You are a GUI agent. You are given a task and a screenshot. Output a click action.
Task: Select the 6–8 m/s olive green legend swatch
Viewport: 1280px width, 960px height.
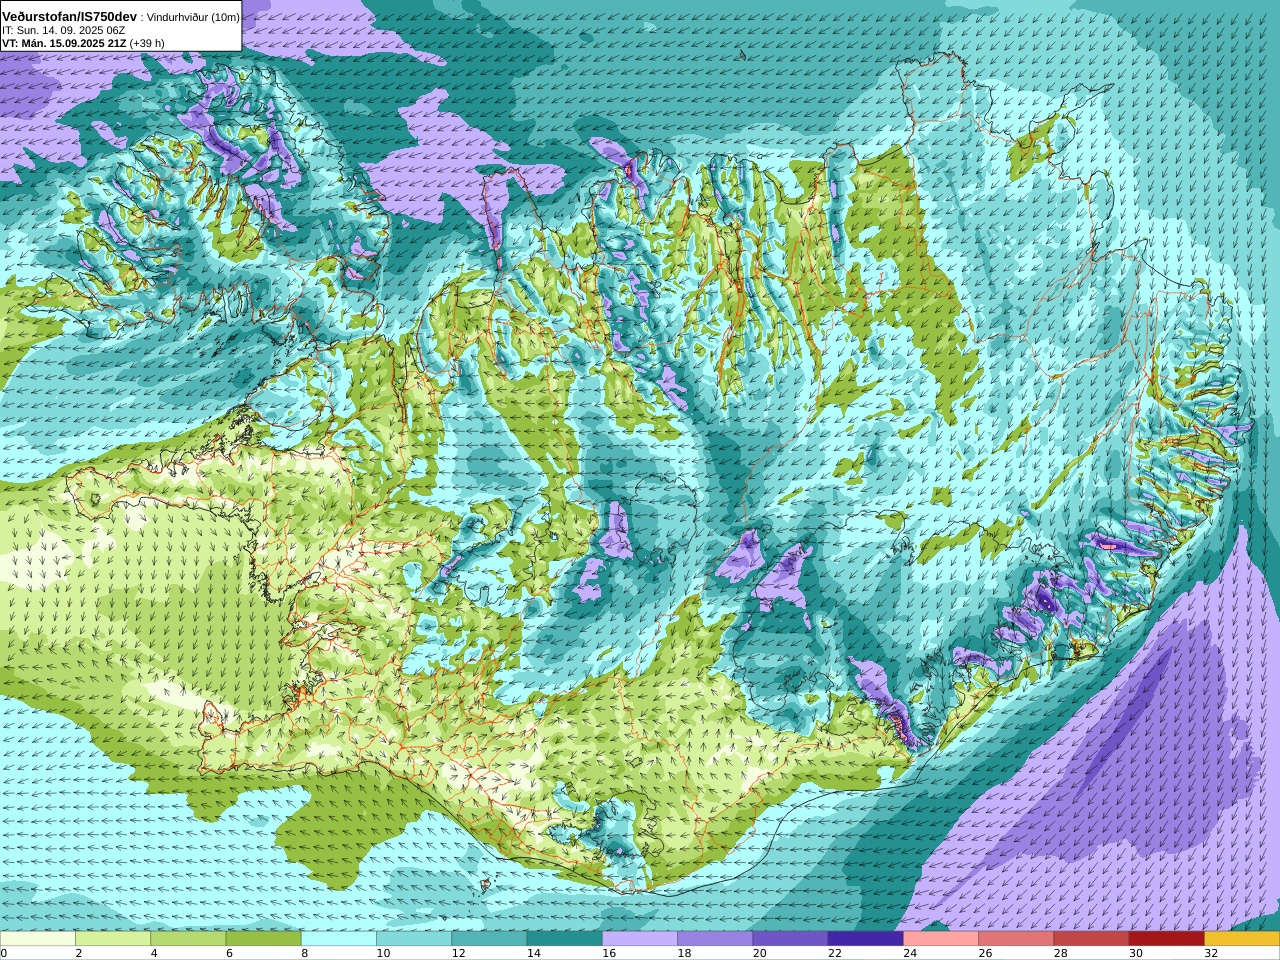click(x=263, y=939)
